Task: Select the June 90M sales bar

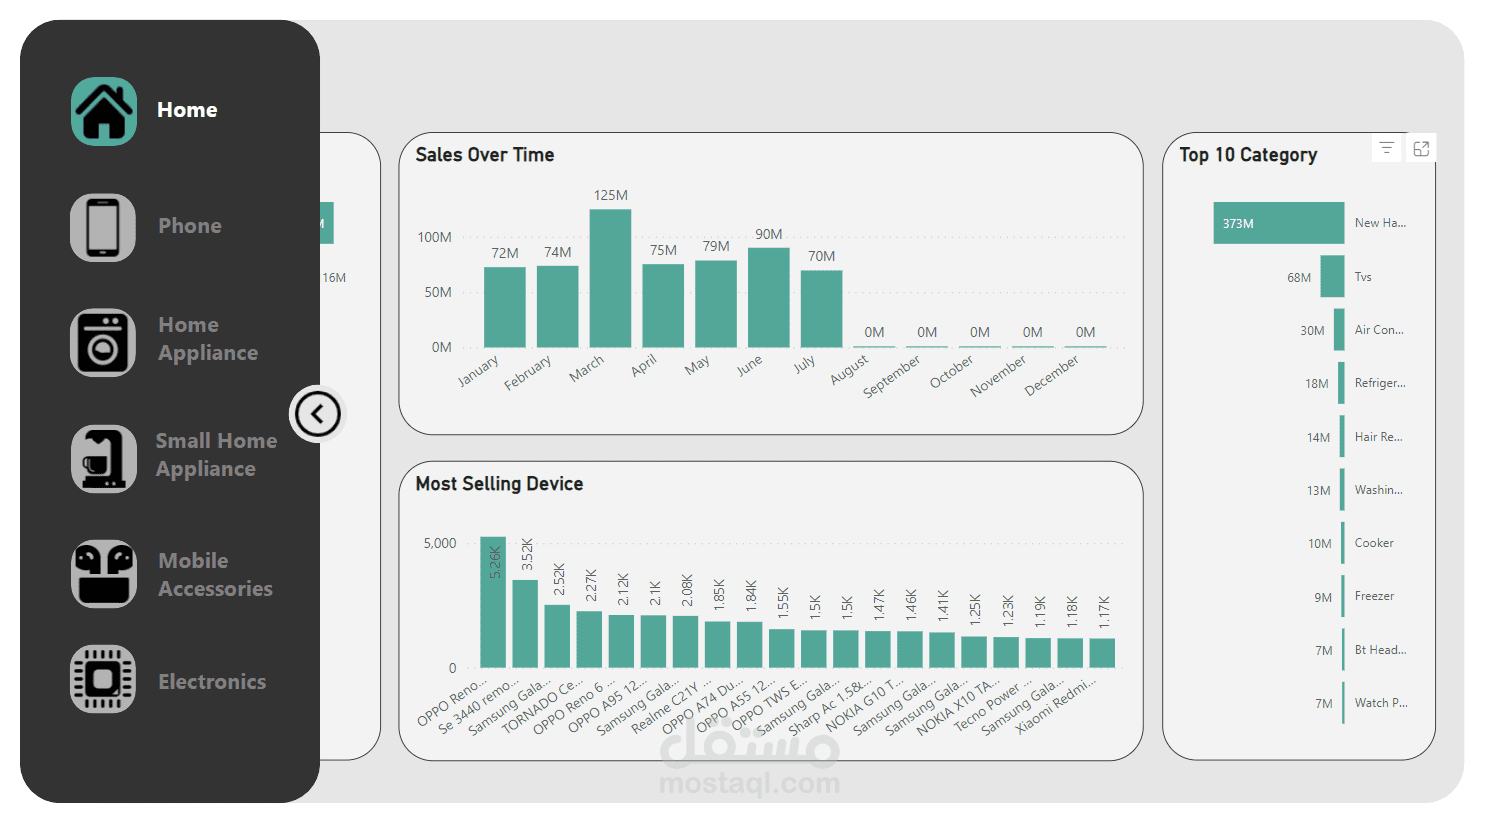Action: (769, 297)
